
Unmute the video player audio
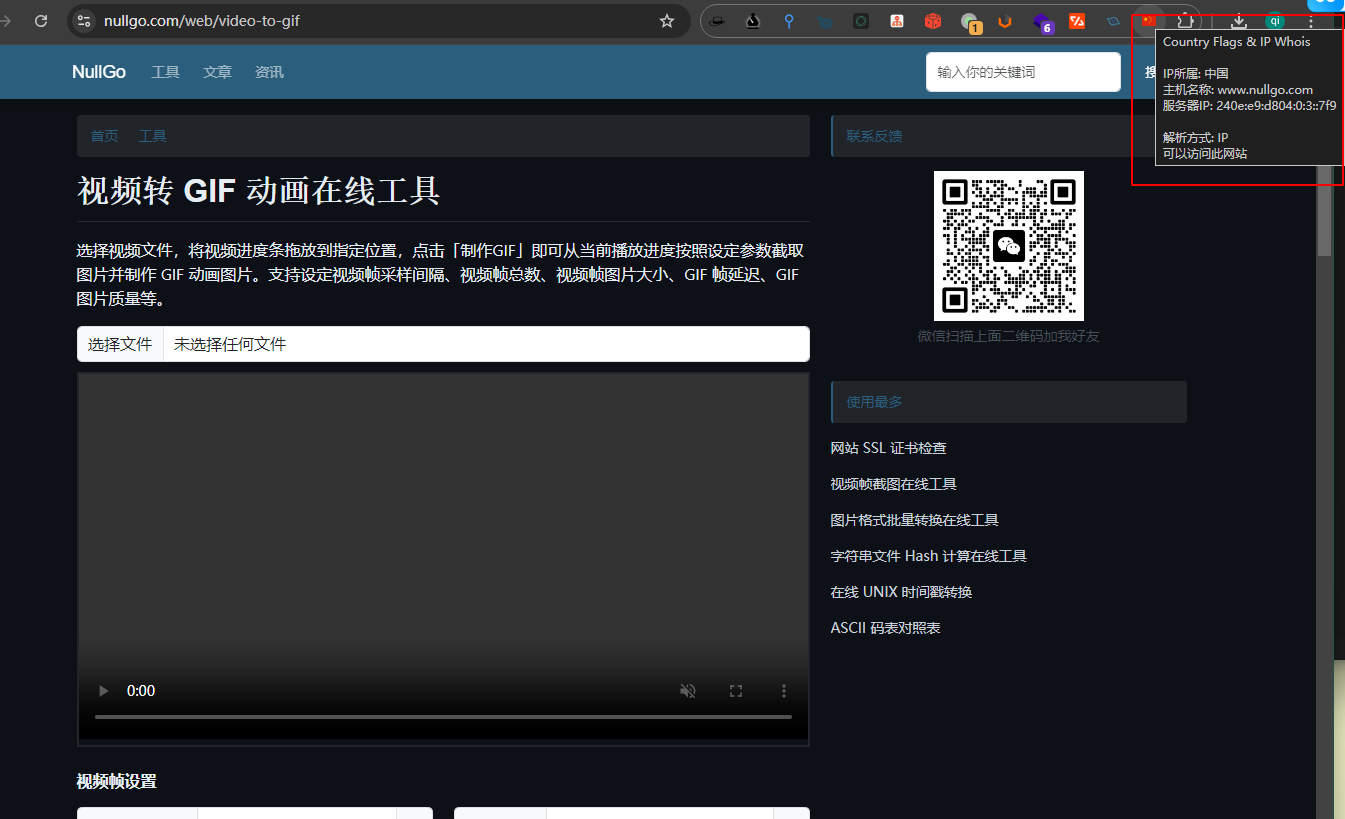tap(687, 690)
